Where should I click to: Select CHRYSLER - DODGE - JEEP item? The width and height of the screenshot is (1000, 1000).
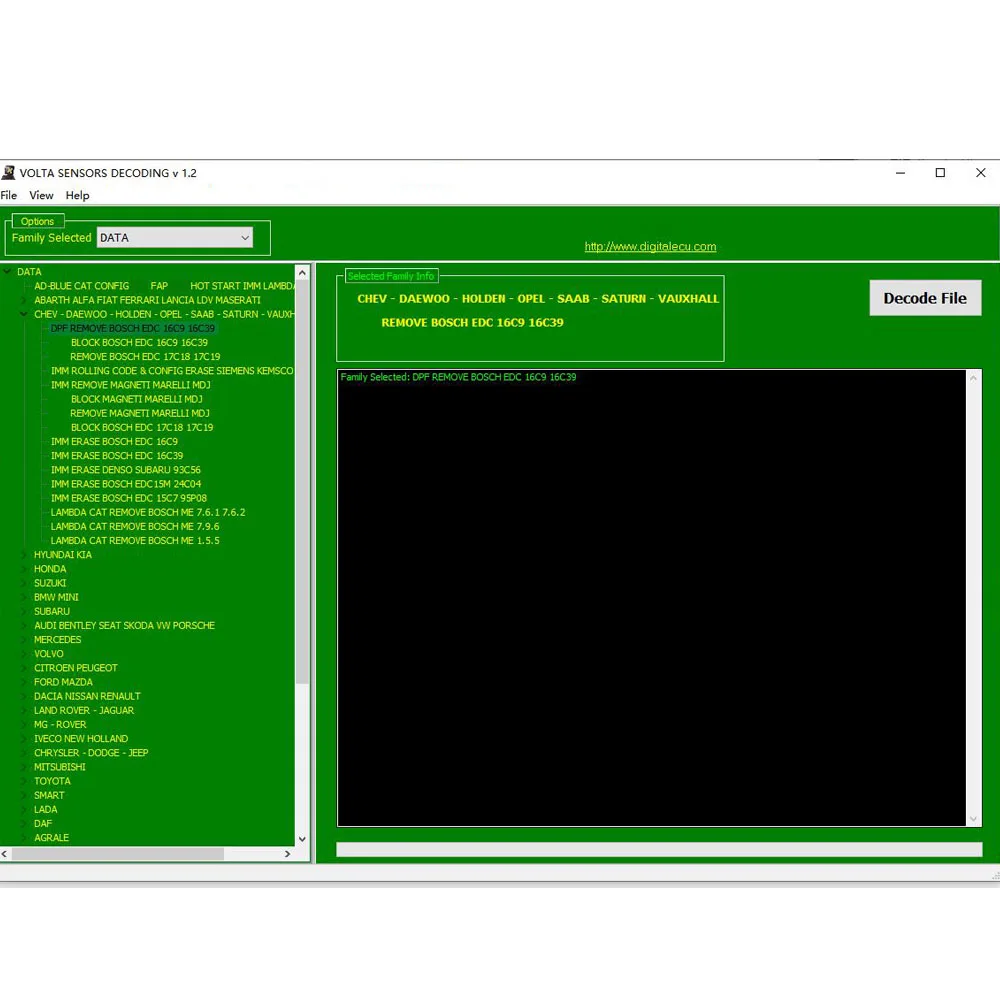point(91,753)
